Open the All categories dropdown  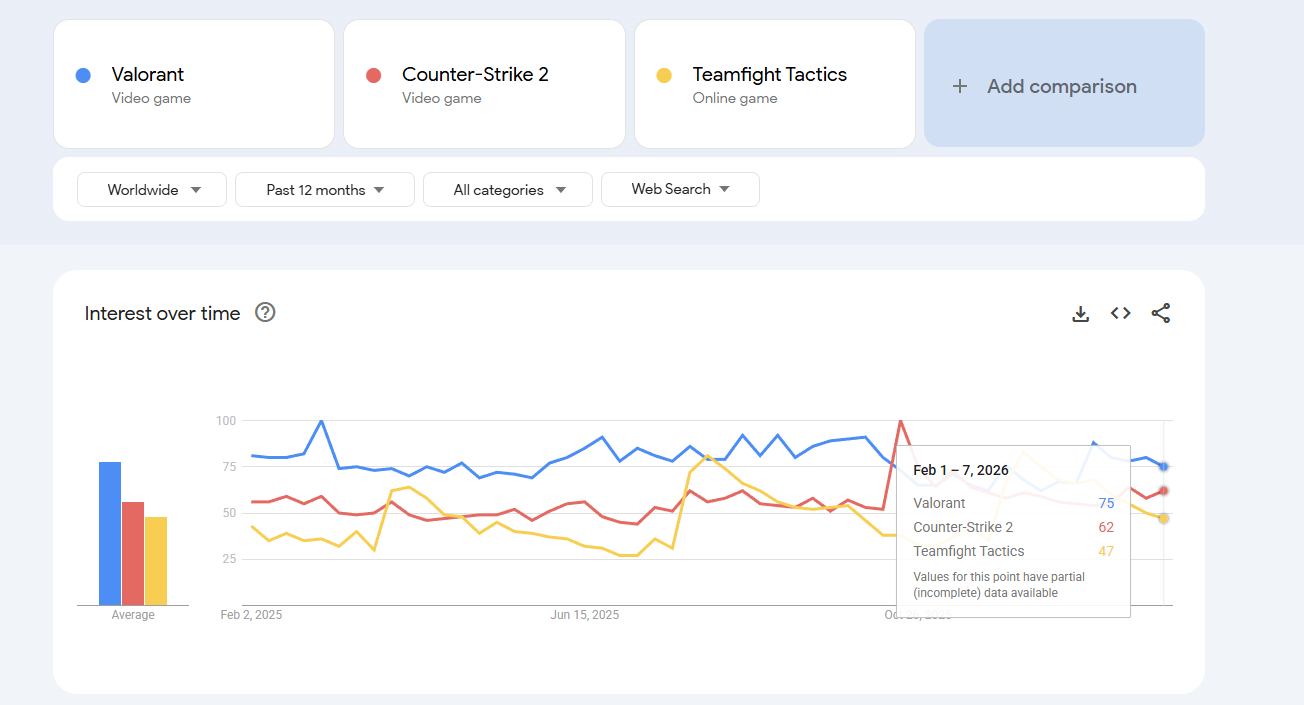tap(508, 189)
